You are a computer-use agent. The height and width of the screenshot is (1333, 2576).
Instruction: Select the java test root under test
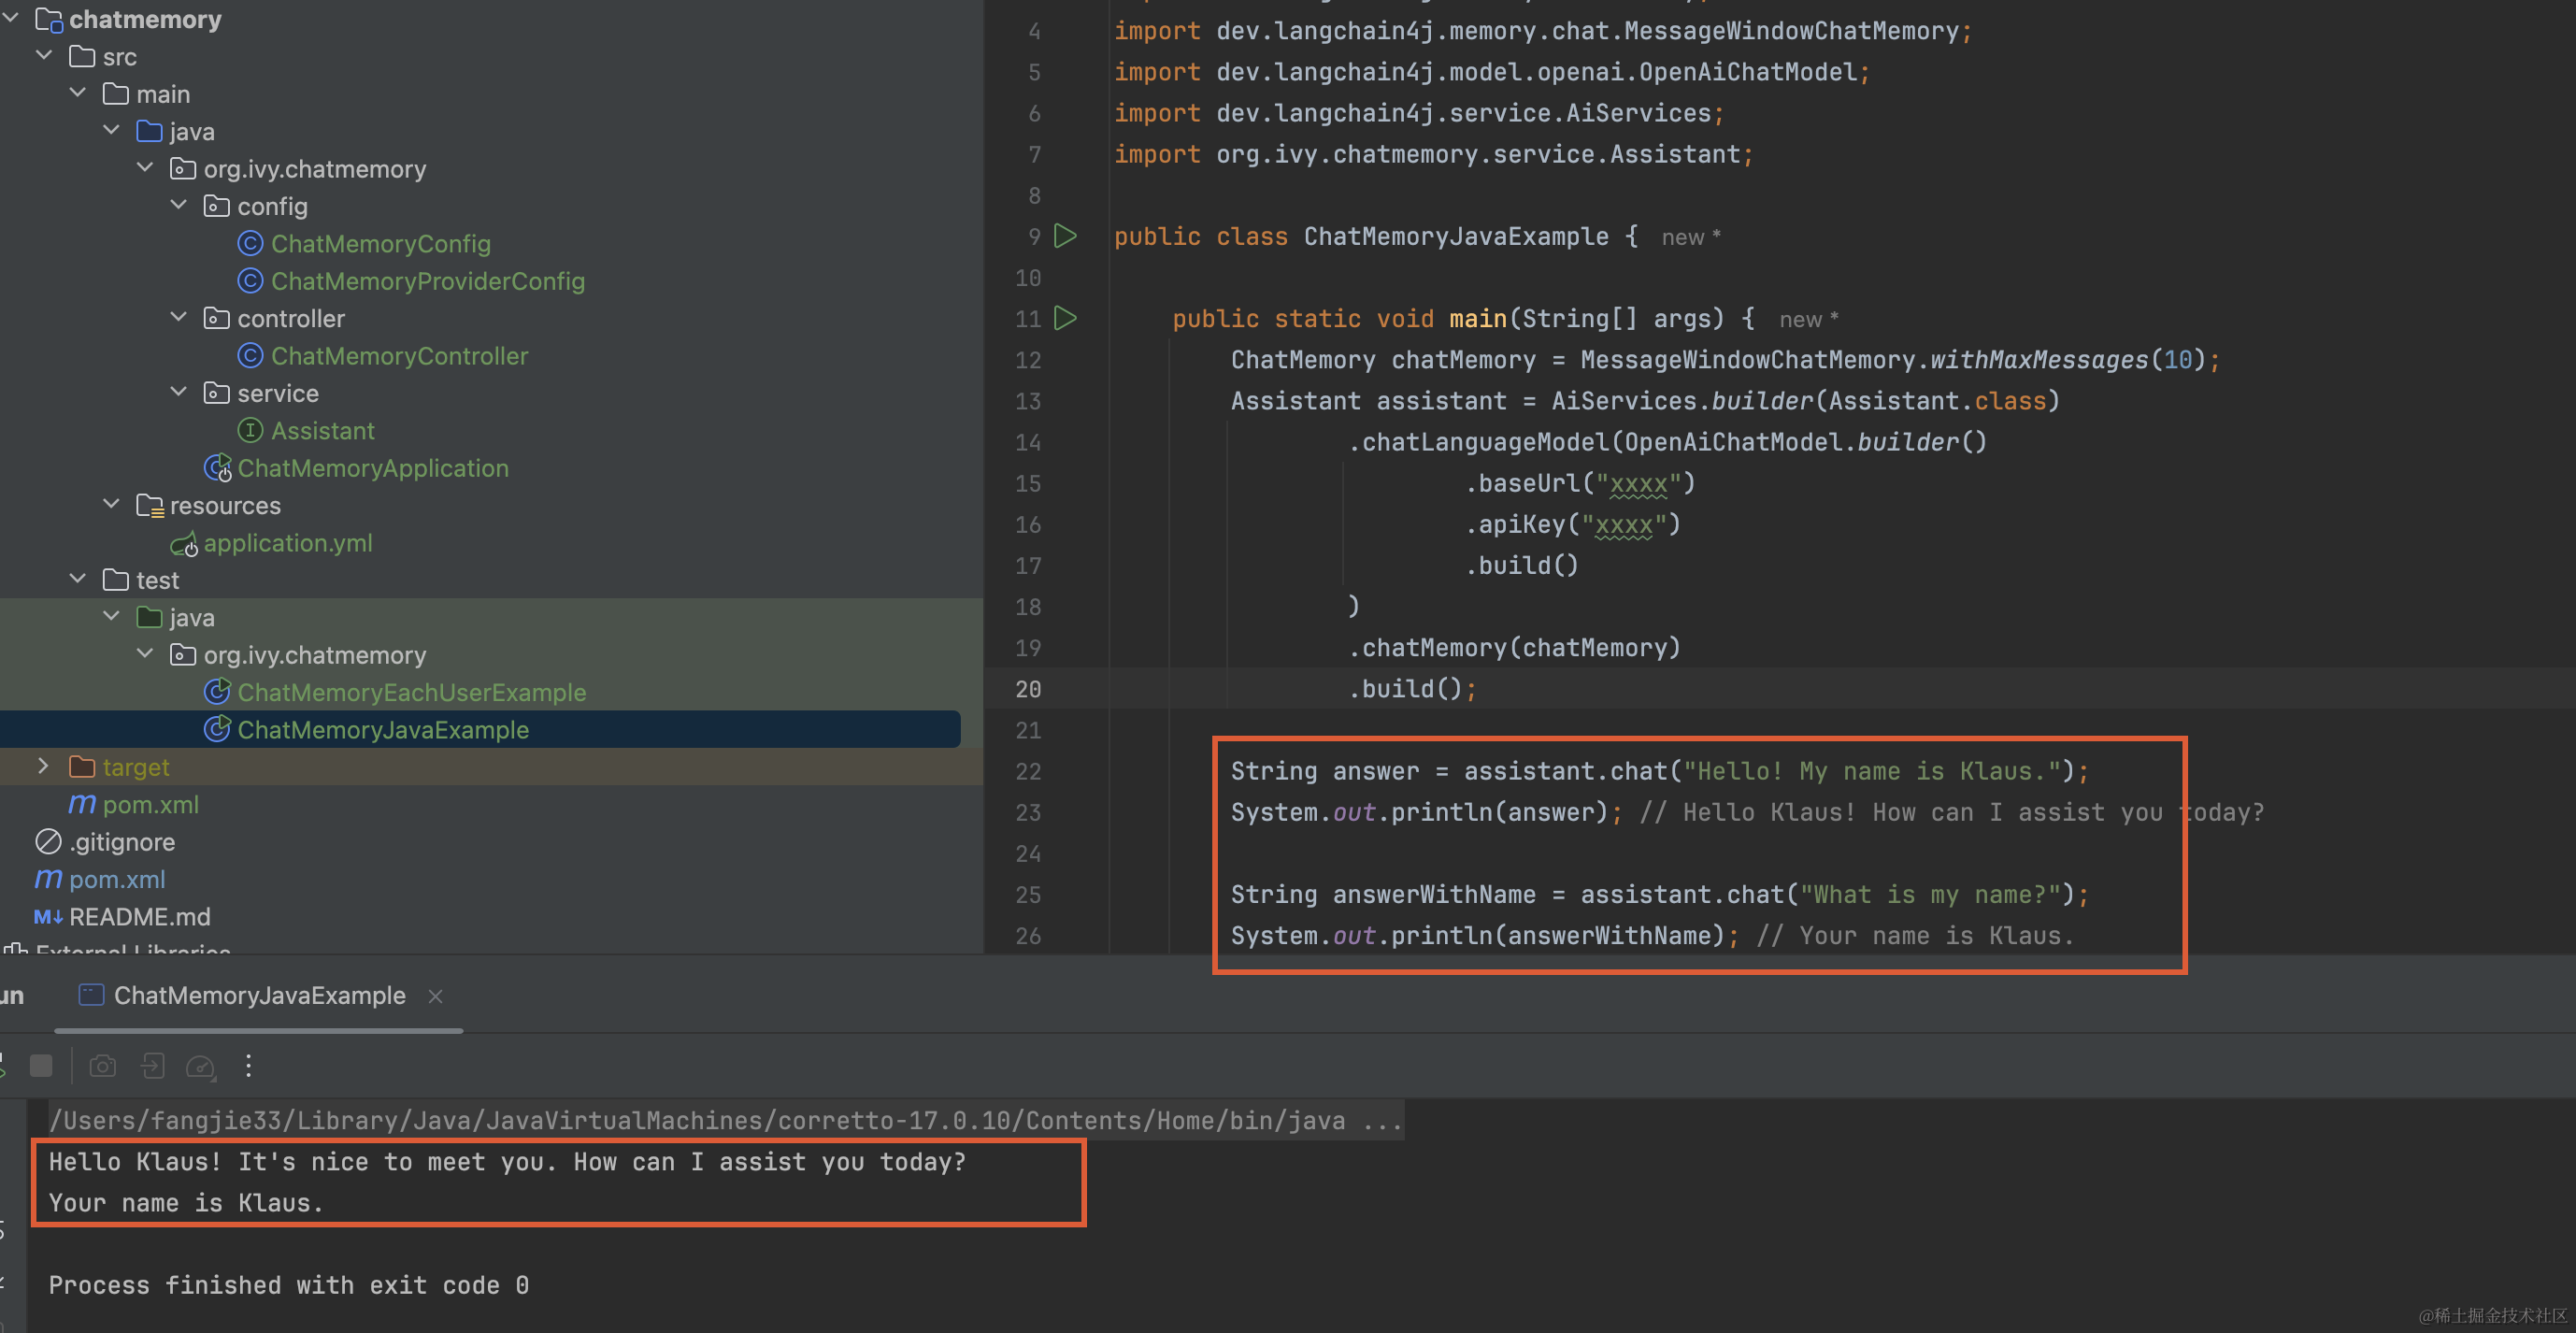pos(490,618)
